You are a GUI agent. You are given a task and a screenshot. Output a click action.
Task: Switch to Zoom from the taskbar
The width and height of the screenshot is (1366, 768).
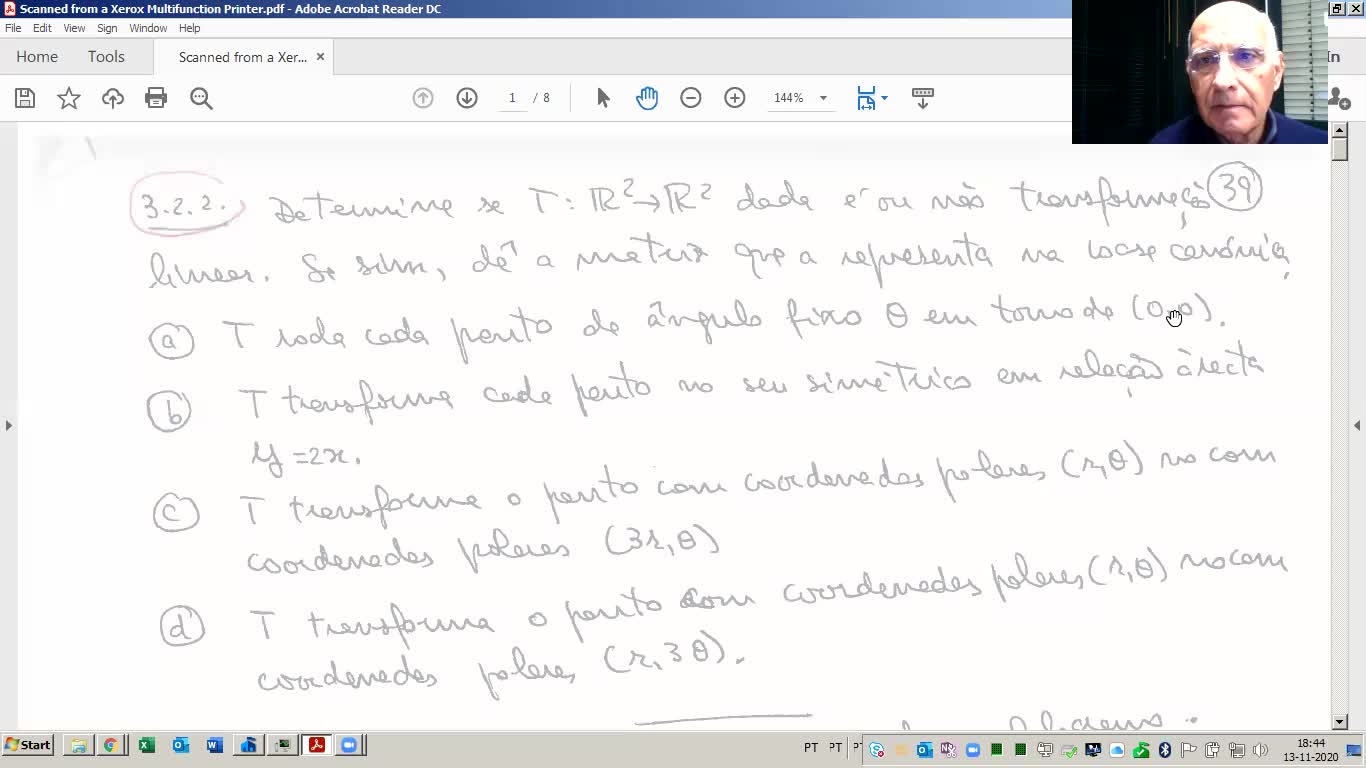[349, 745]
